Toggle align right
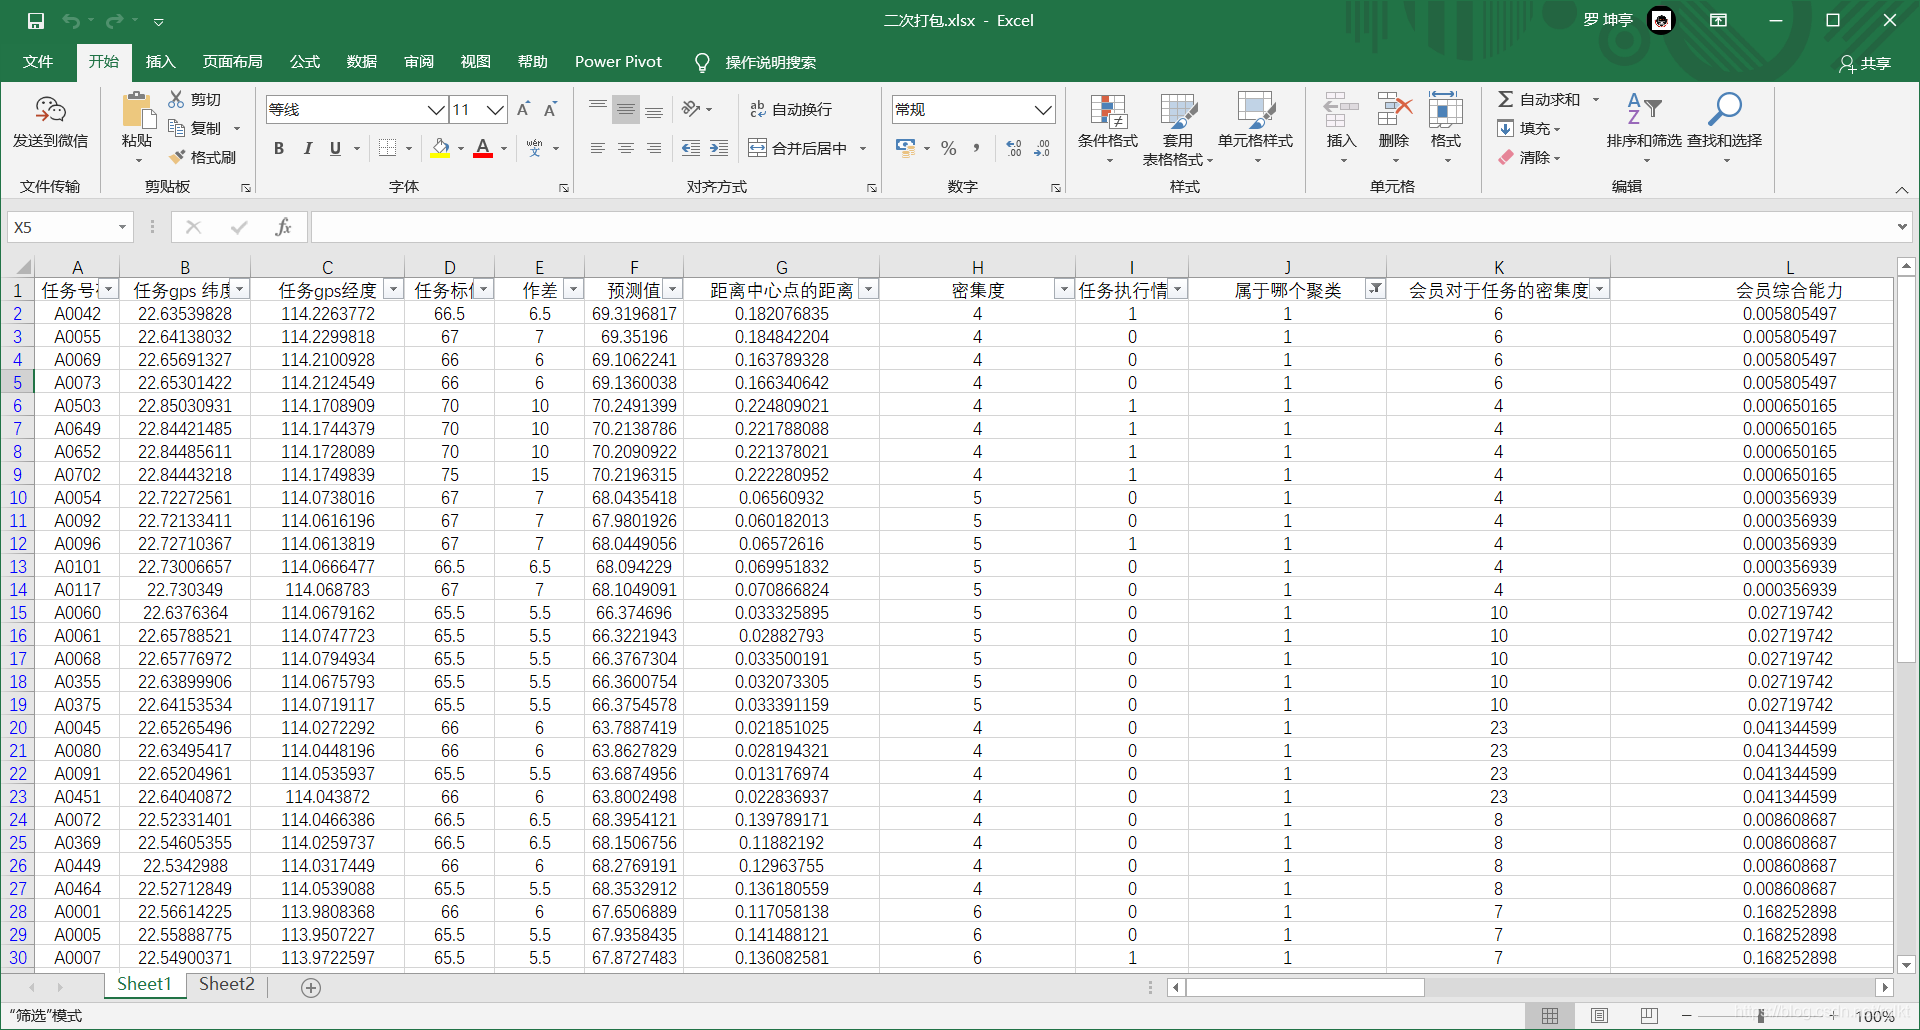The height and width of the screenshot is (1030, 1920). (654, 148)
